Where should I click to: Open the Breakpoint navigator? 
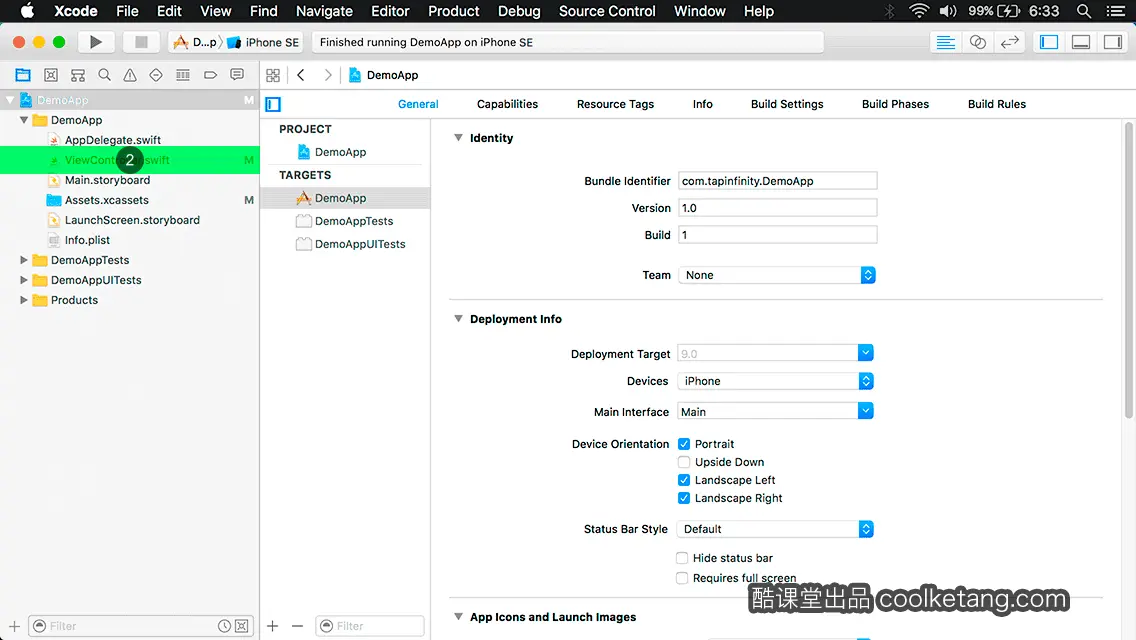point(210,75)
